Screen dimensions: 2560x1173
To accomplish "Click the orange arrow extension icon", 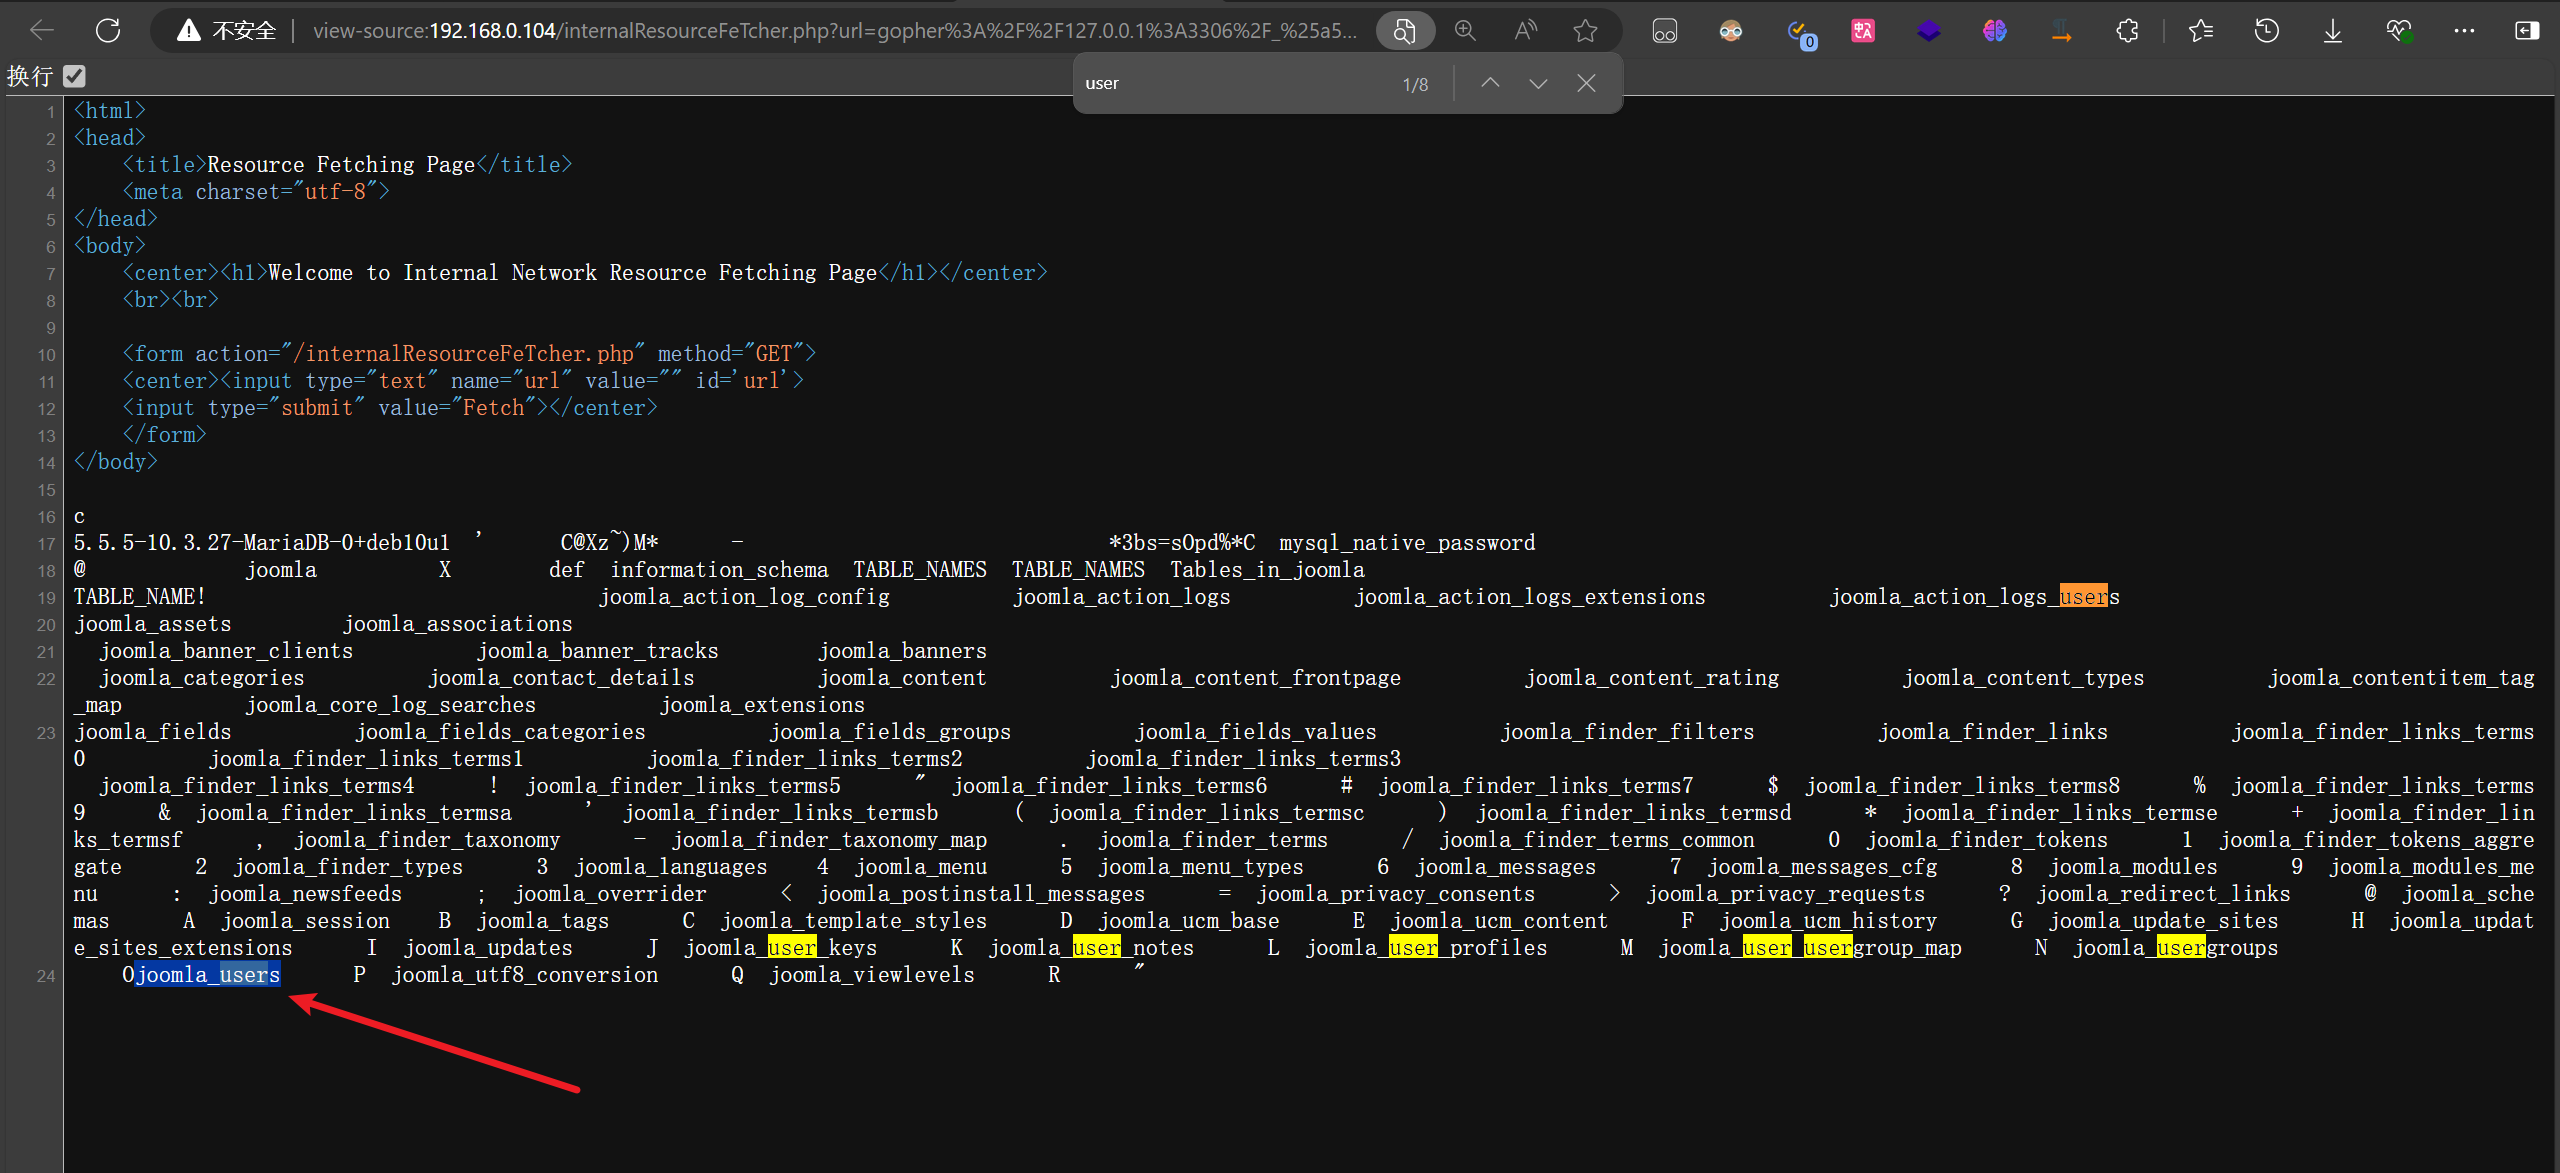I will pyautogui.click(x=2061, y=31).
